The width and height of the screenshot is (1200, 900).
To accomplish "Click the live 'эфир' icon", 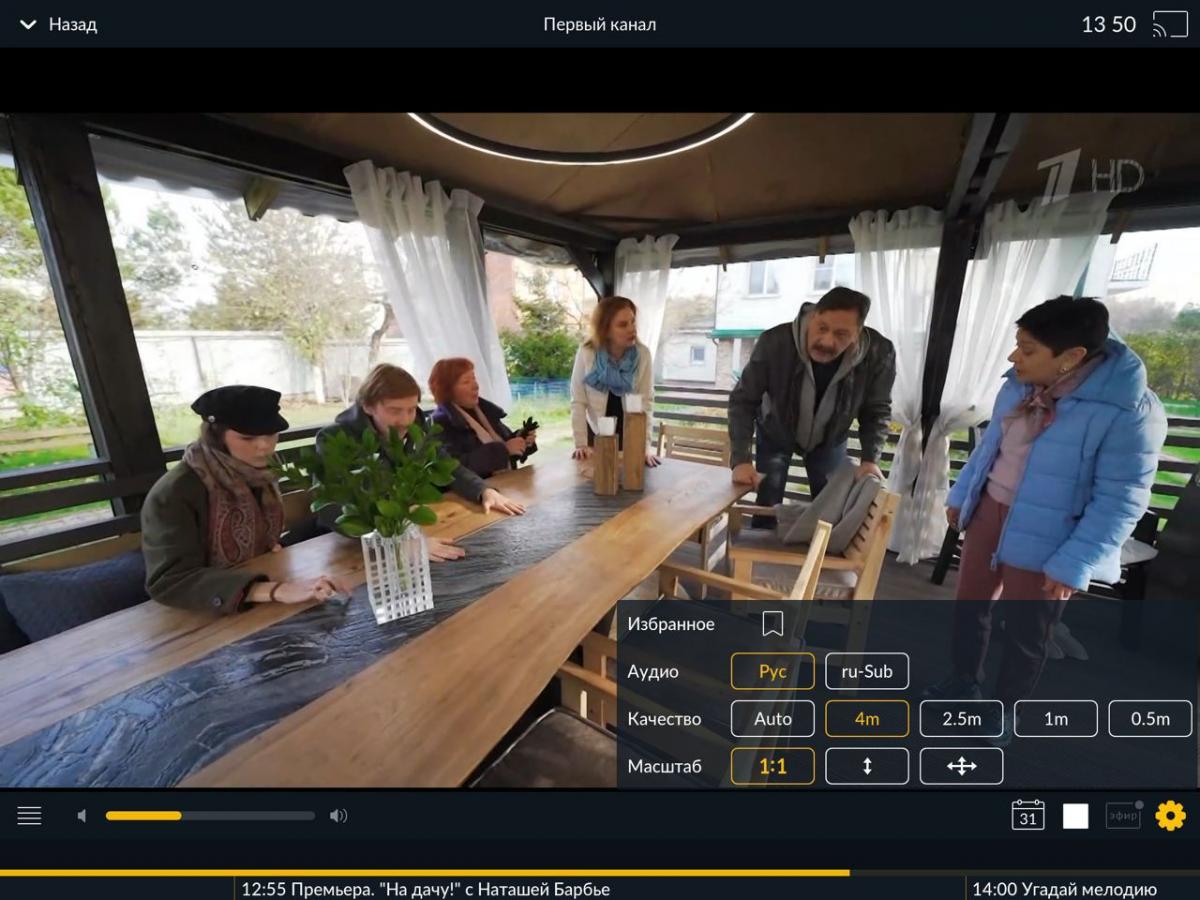I will pos(1123,816).
